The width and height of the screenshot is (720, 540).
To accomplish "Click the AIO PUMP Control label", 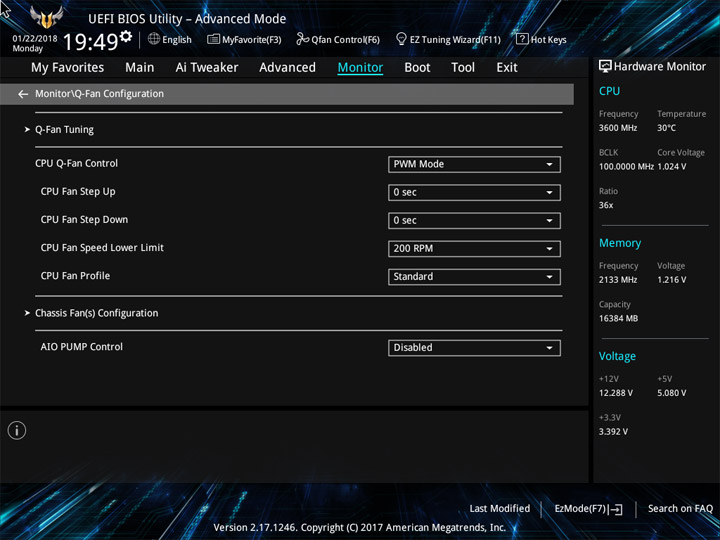I will pos(81,347).
